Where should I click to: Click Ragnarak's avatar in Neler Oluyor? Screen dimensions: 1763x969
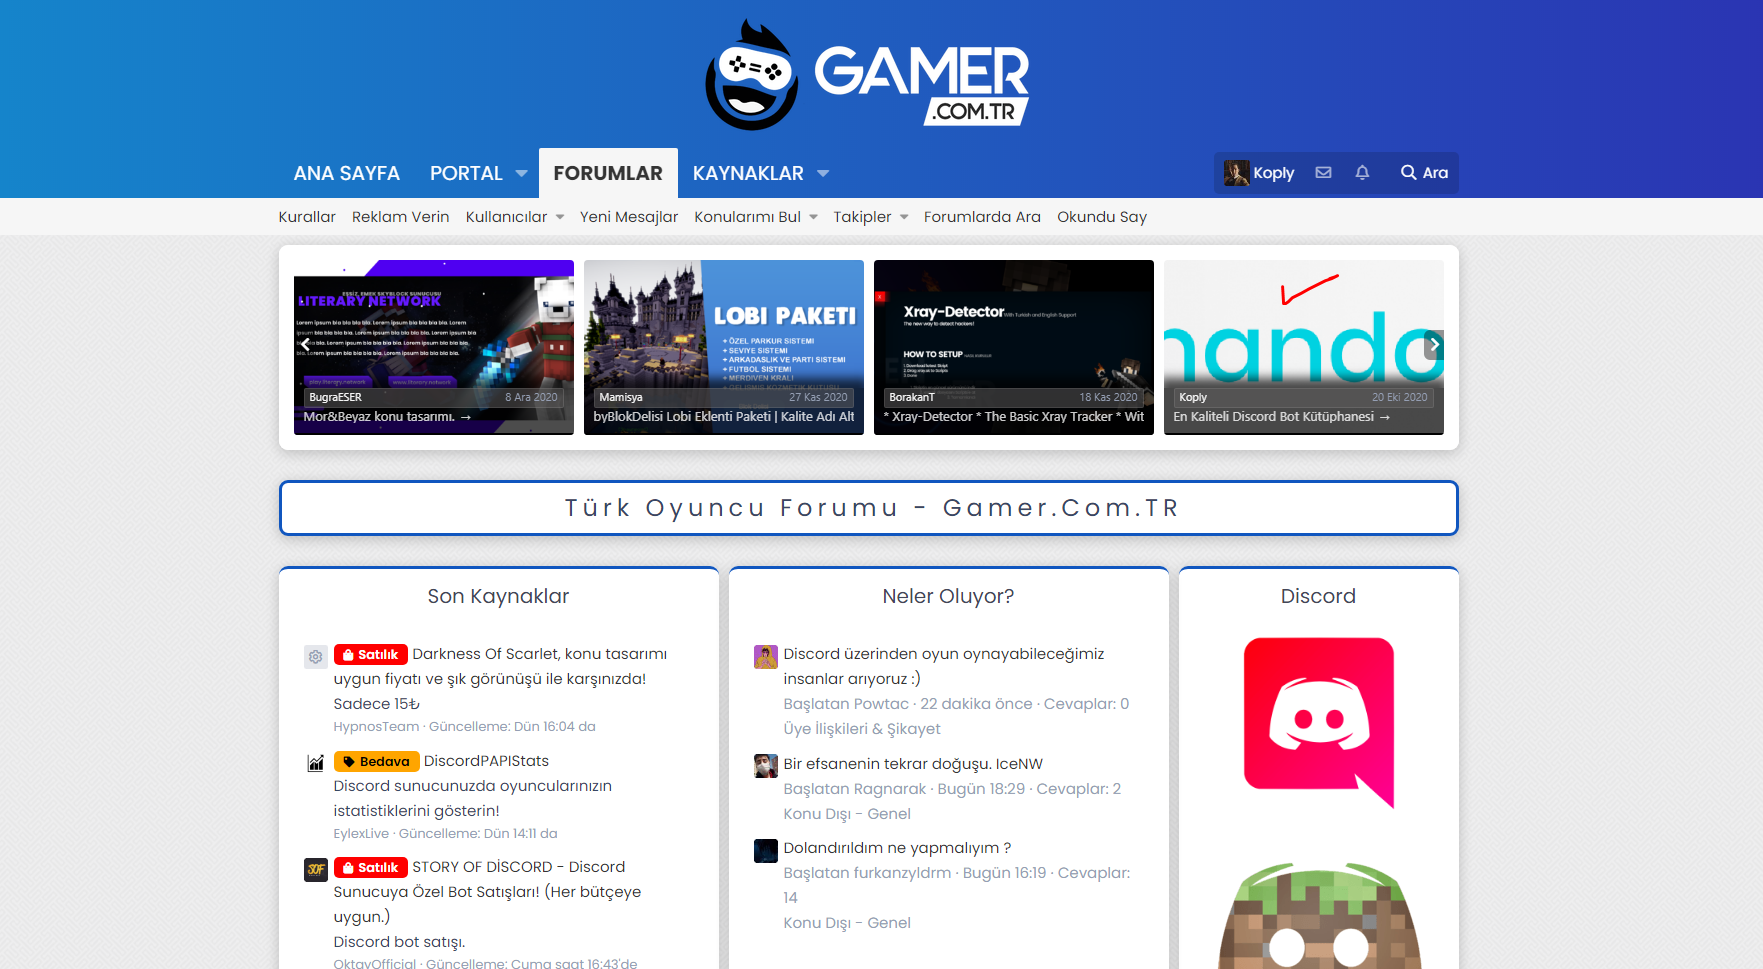point(765,766)
